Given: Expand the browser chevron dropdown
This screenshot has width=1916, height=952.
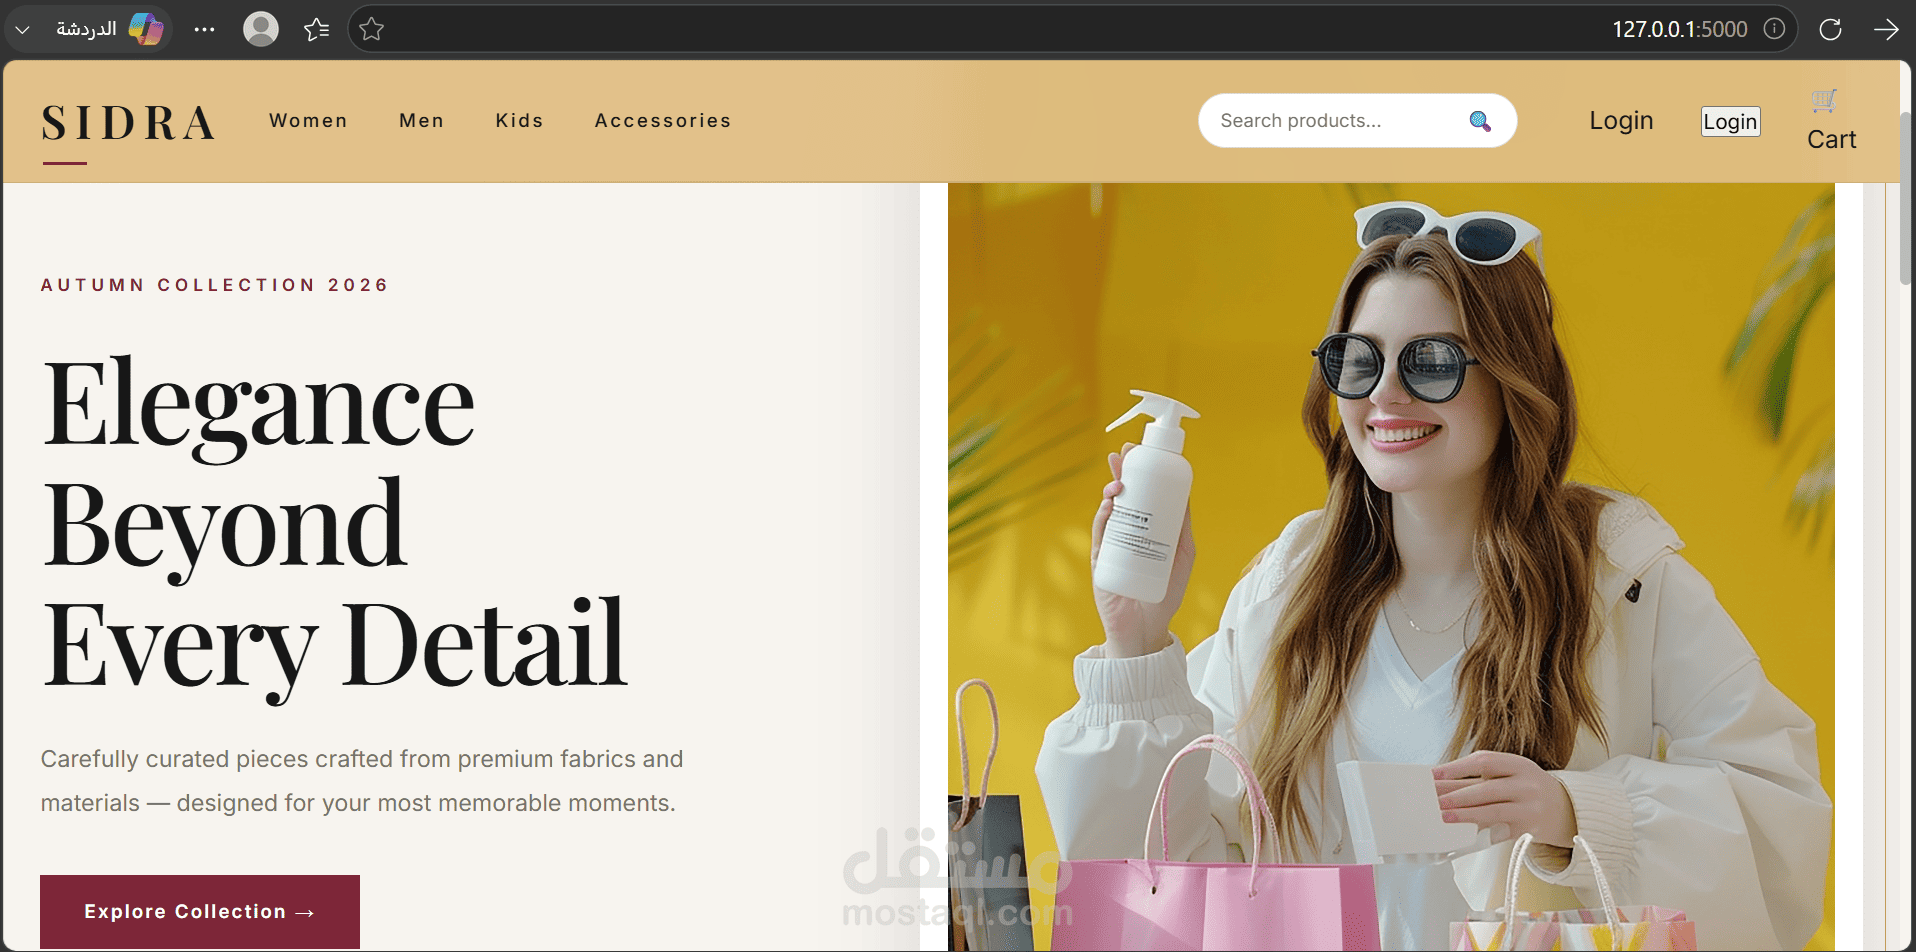Looking at the screenshot, I should (22, 29).
